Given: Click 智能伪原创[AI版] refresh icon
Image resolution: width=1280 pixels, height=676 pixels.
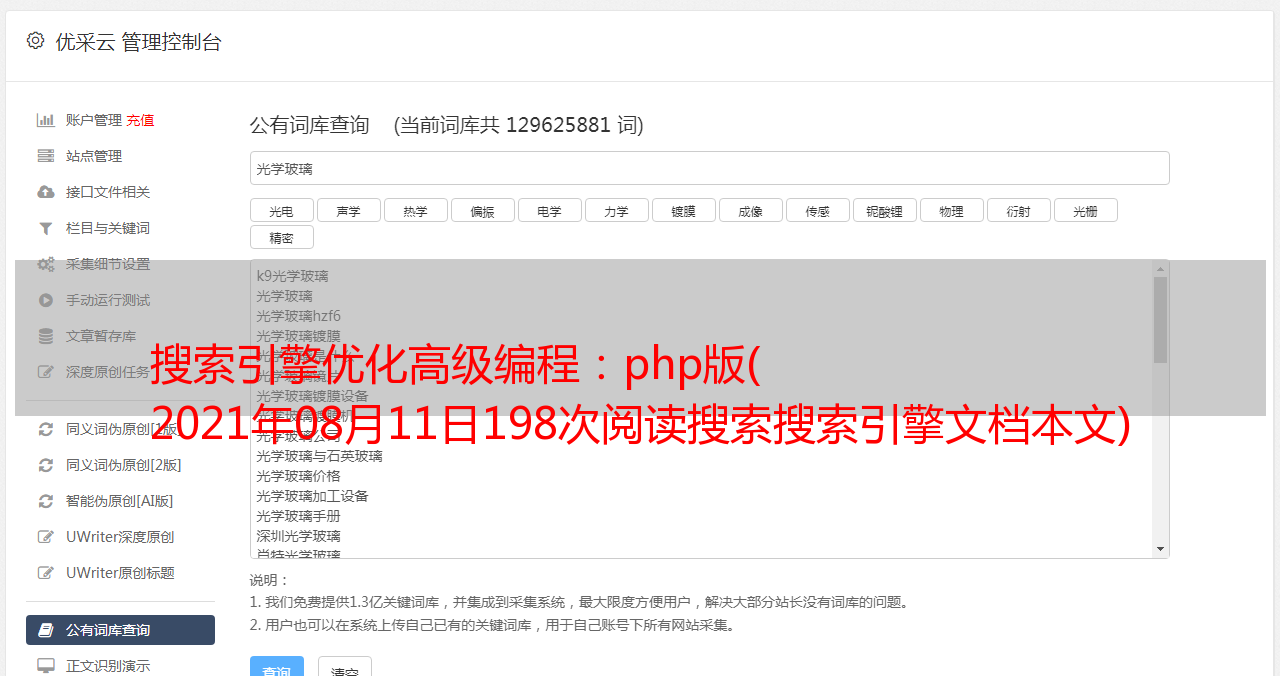Looking at the screenshot, I should click(45, 501).
